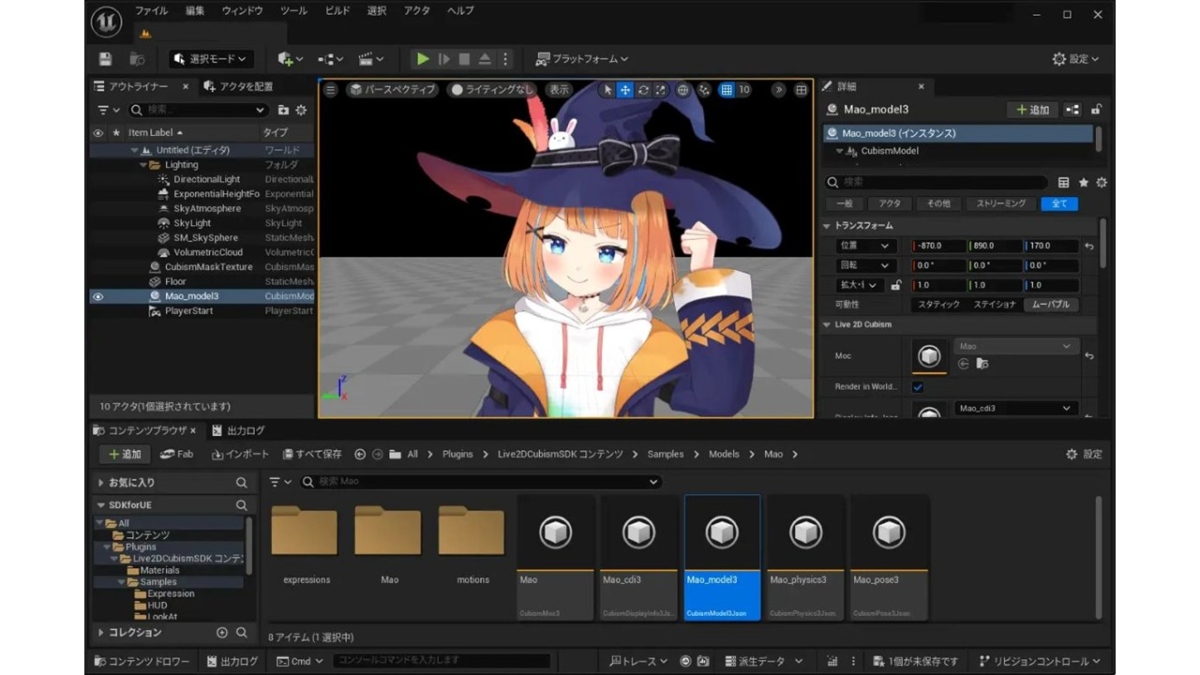Image resolution: width=1200 pixels, height=675 pixels.
Task: Toggle surface snapping icon in the viewport
Action: click(705, 90)
